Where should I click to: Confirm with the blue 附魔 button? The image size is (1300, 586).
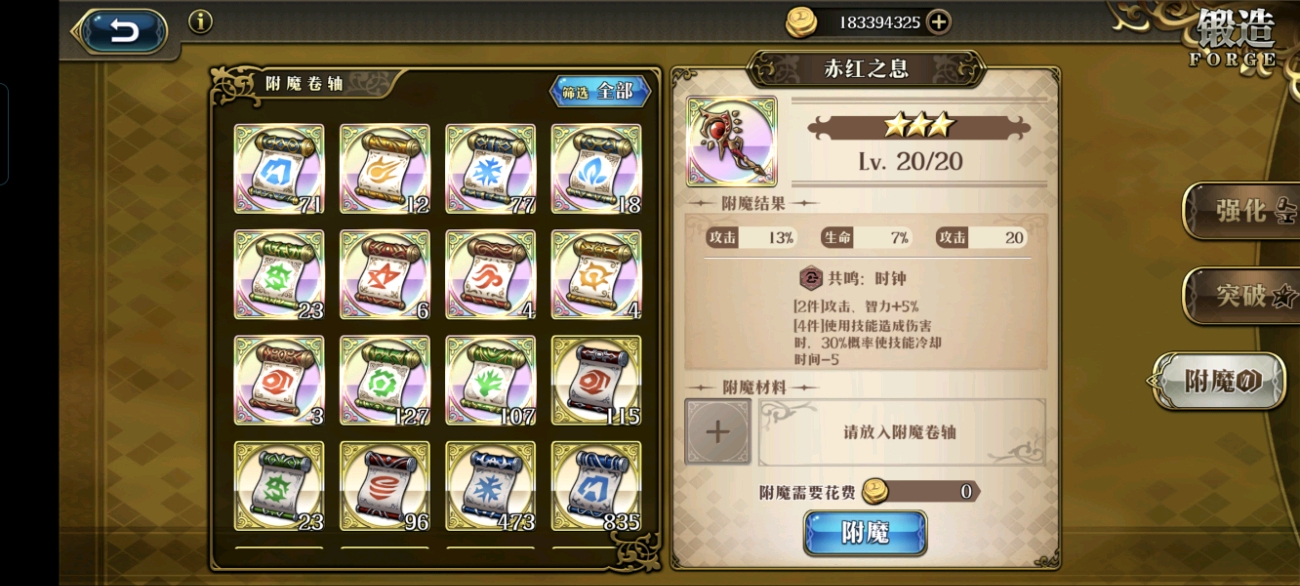pyautogui.click(x=865, y=532)
